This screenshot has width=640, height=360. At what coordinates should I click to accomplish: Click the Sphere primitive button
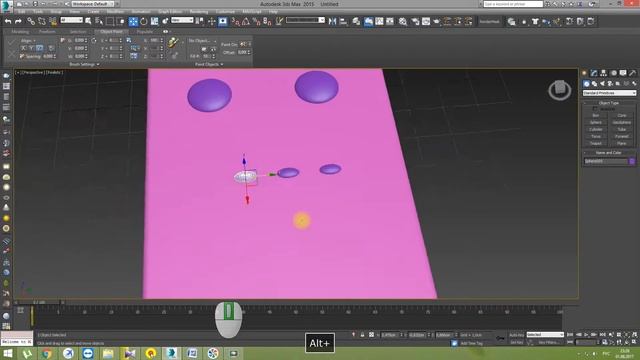pyautogui.click(x=596, y=122)
